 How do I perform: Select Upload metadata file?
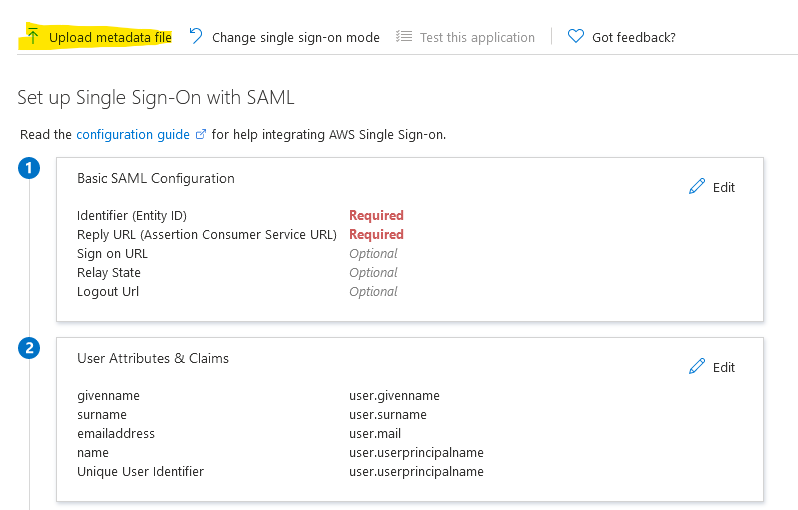[x=110, y=37]
